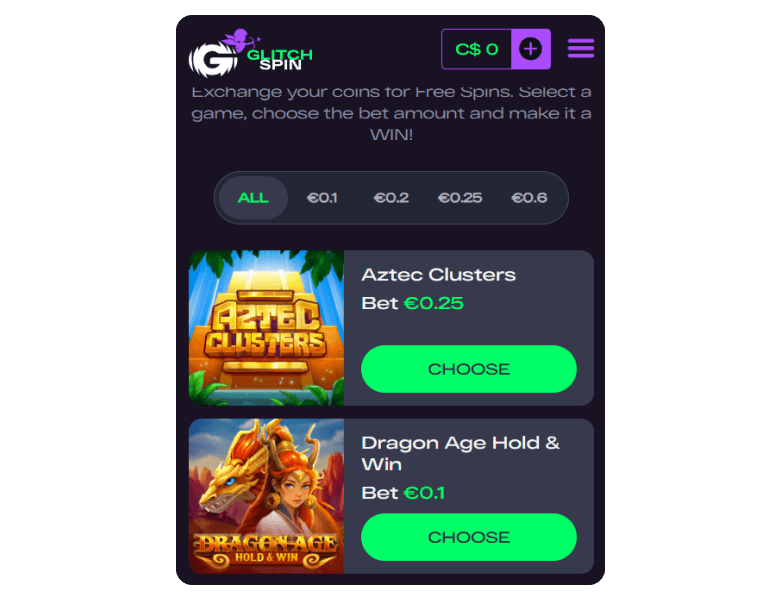Click the Aztec Clusters title text
The height and width of the screenshot is (600, 780).
[x=438, y=275]
